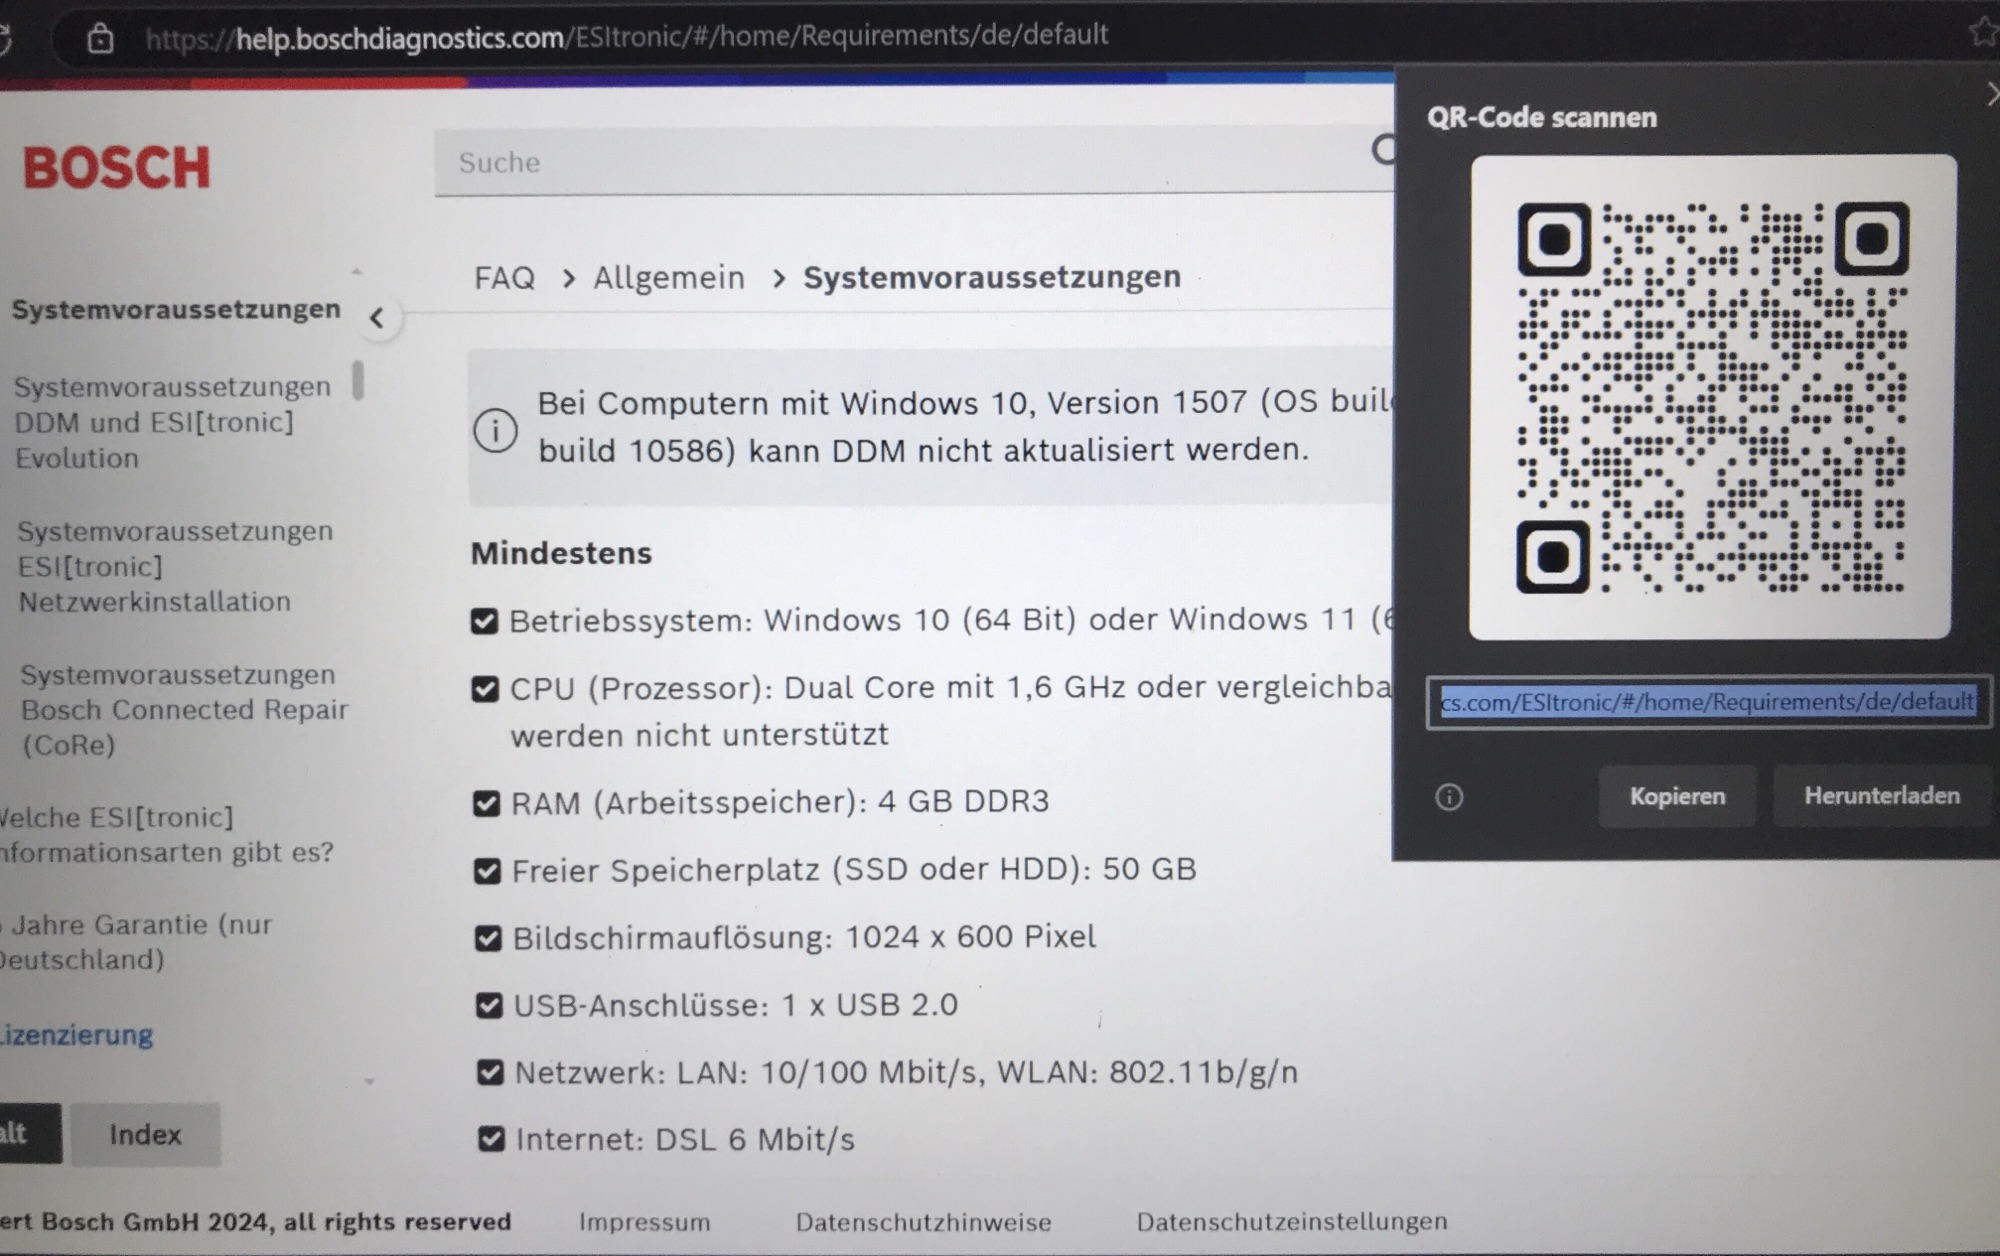Toggle the USB-Anschlüsse checkbox
Viewport: 2000px width, 1256px height.
(489, 1005)
